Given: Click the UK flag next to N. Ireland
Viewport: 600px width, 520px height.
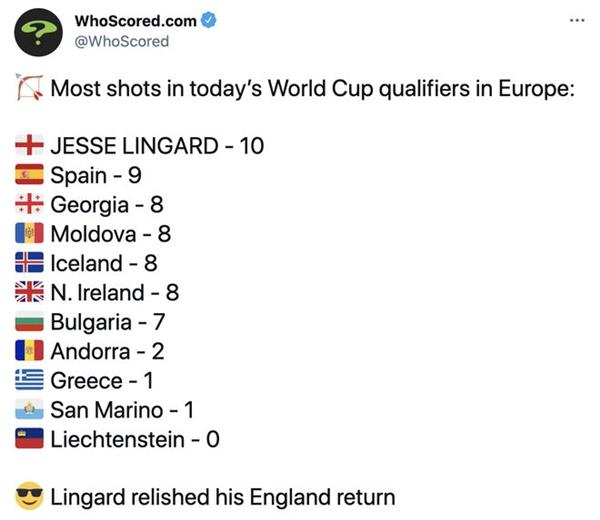Looking at the screenshot, I should (29, 292).
